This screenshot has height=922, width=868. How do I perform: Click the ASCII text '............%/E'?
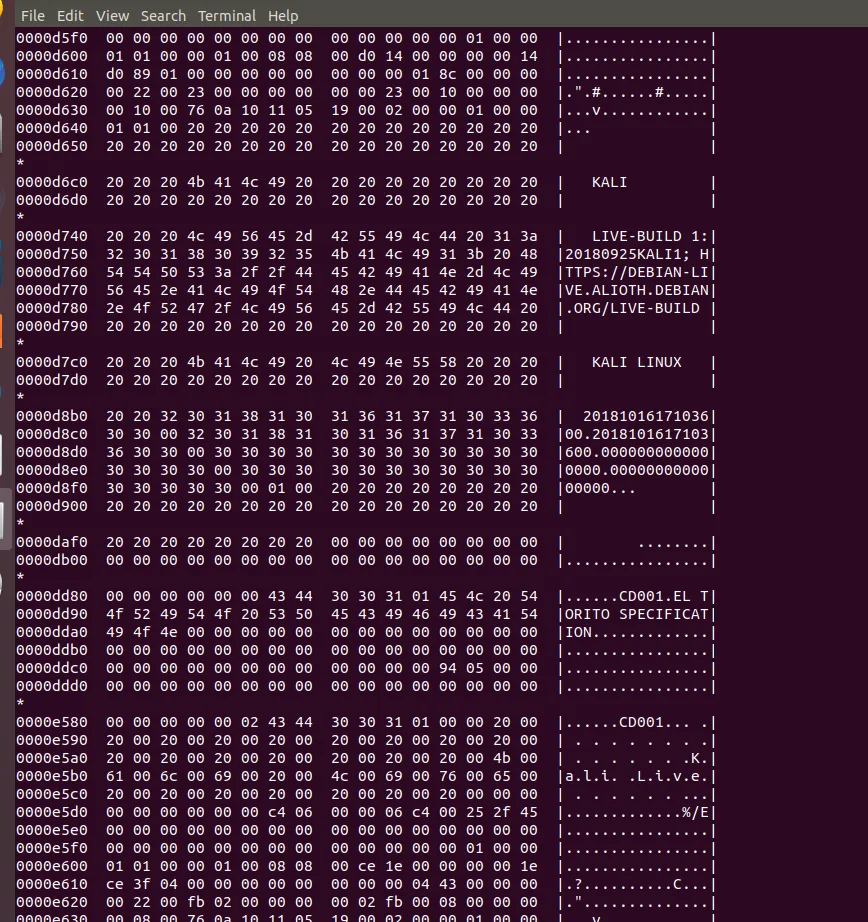[637, 813]
